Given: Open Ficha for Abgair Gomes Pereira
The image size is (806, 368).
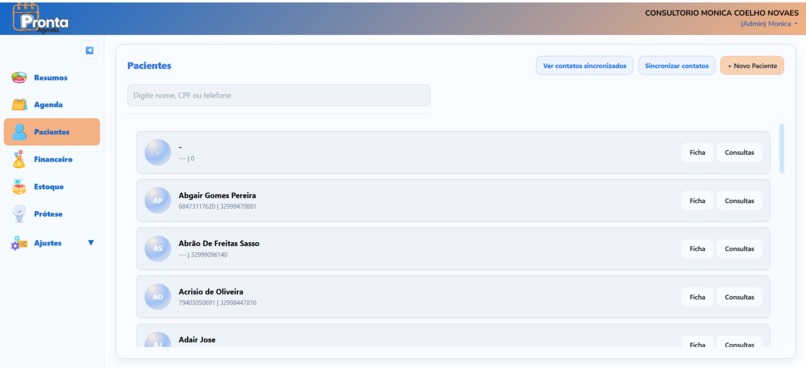Looking at the screenshot, I should [x=697, y=200].
